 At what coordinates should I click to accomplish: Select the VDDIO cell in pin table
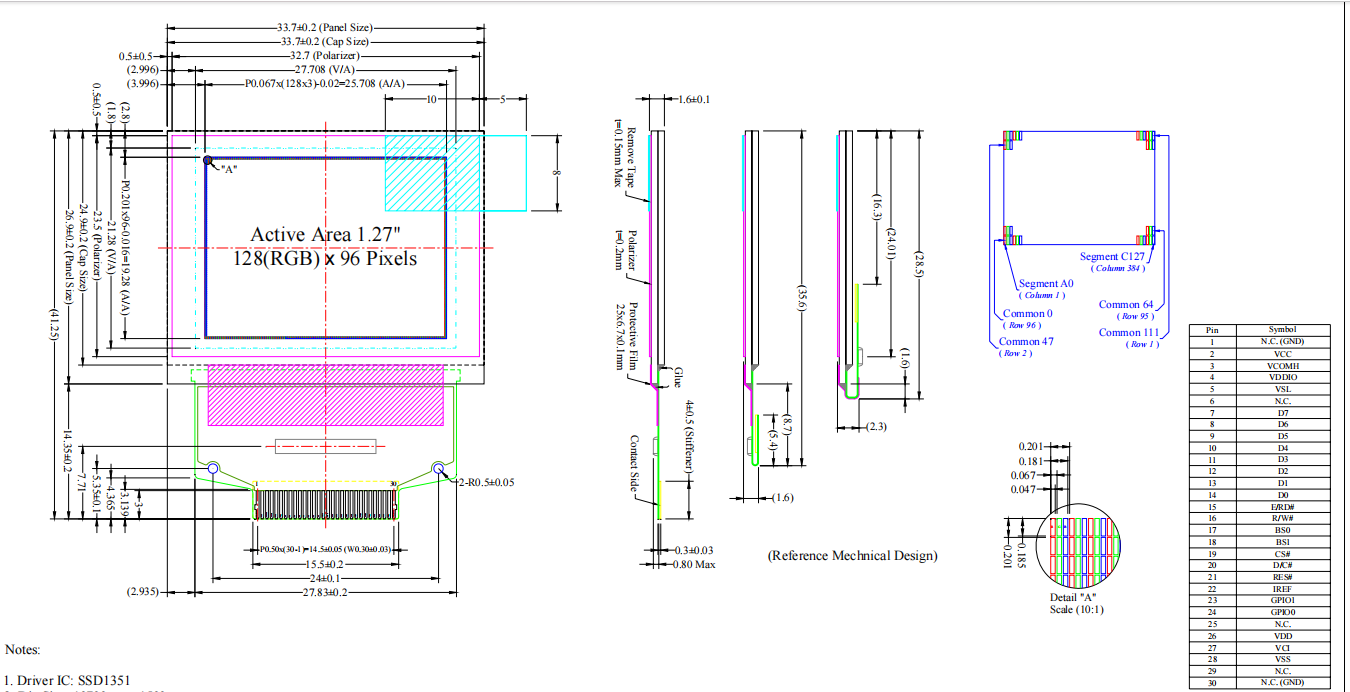click(x=1282, y=377)
